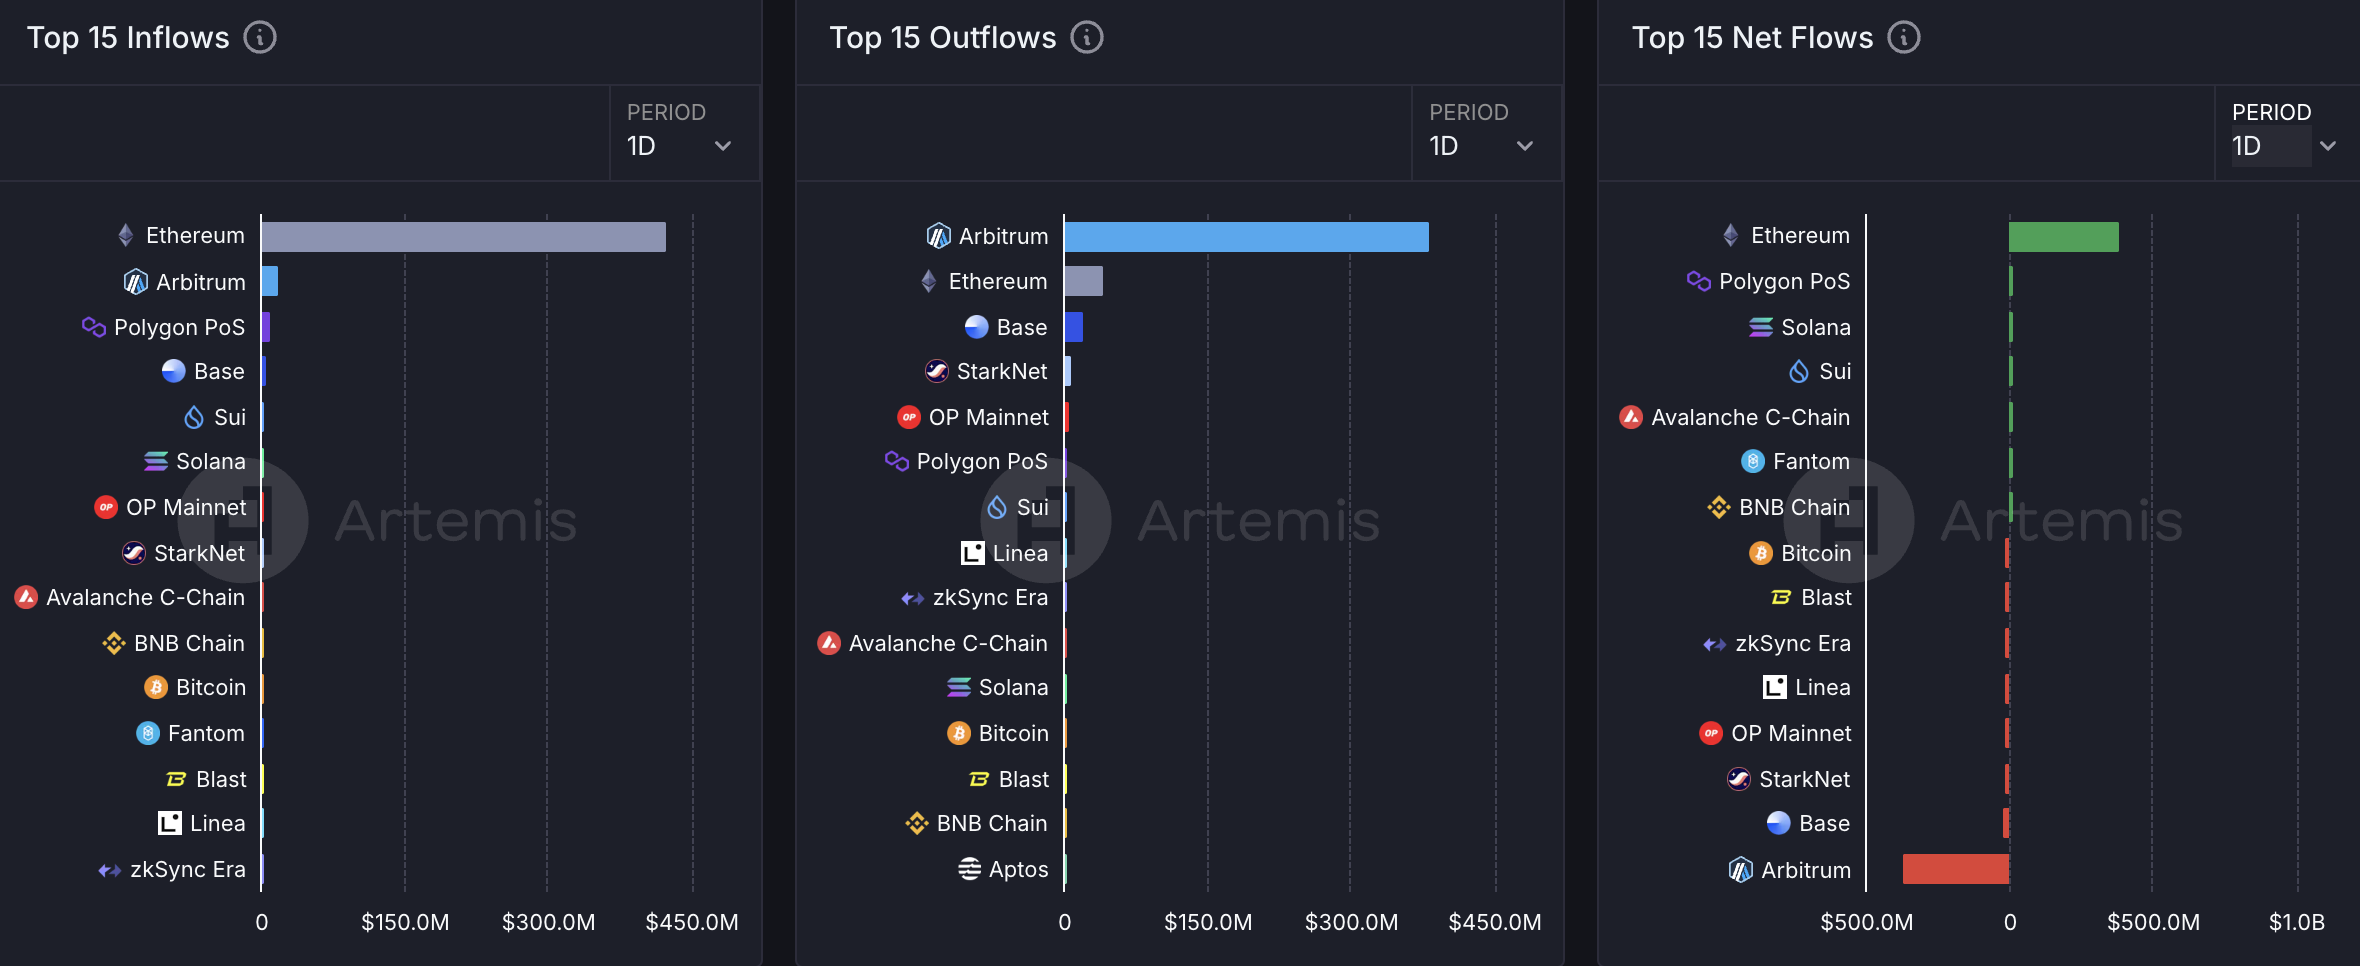This screenshot has height=966, width=2360.
Task: Click the zkSync Era logo in the Inflows chart
Action: pyautogui.click(x=110, y=870)
